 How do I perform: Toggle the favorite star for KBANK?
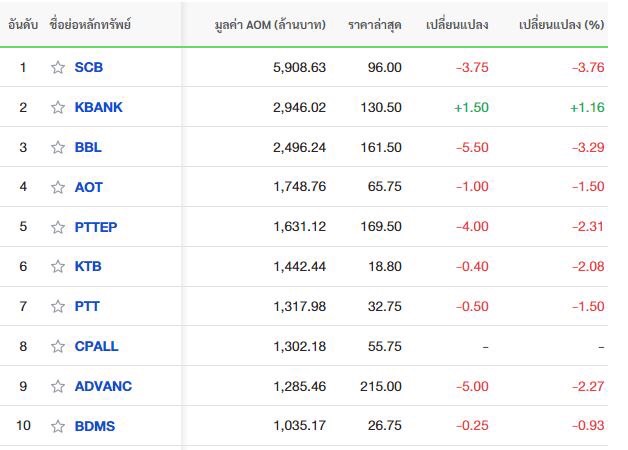58,107
